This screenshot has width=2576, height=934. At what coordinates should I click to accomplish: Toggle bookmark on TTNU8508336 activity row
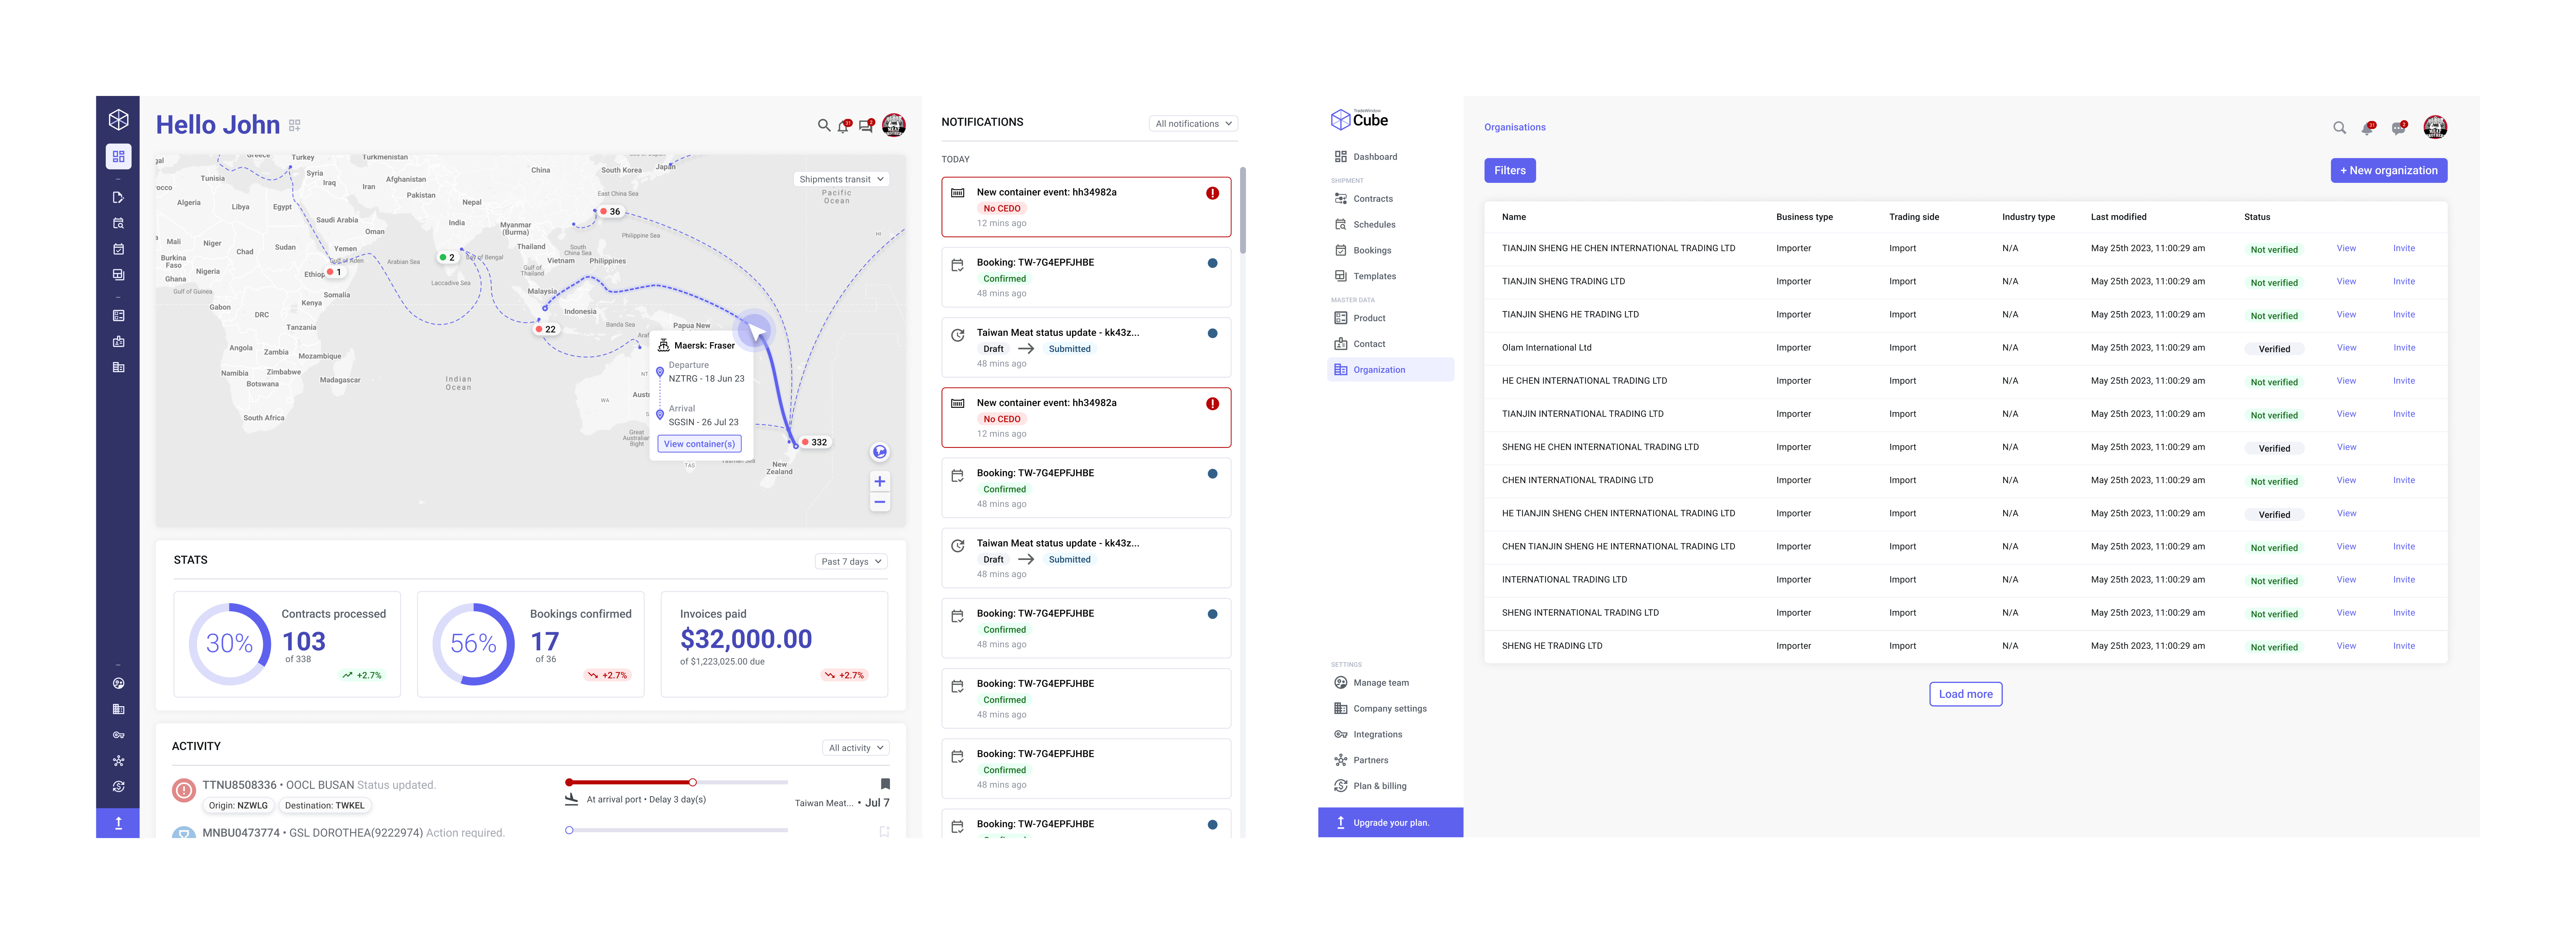[x=885, y=784]
